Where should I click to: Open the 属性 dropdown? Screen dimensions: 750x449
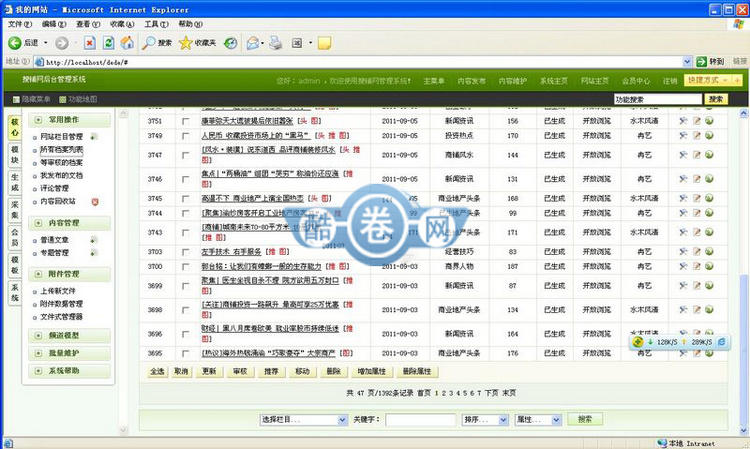pyautogui.click(x=538, y=419)
